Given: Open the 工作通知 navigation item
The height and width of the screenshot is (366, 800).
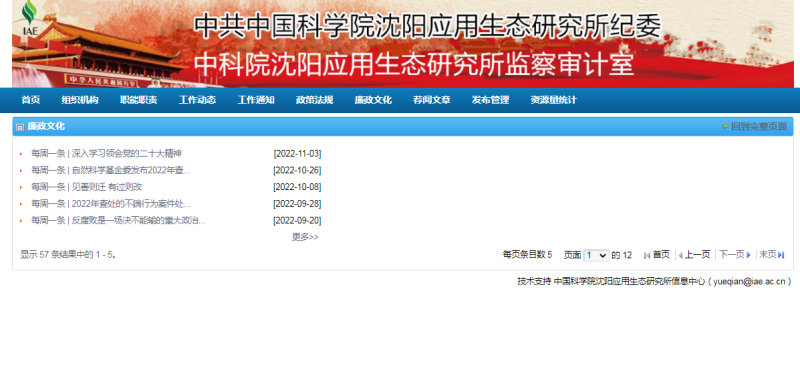Looking at the screenshot, I should 256,100.
